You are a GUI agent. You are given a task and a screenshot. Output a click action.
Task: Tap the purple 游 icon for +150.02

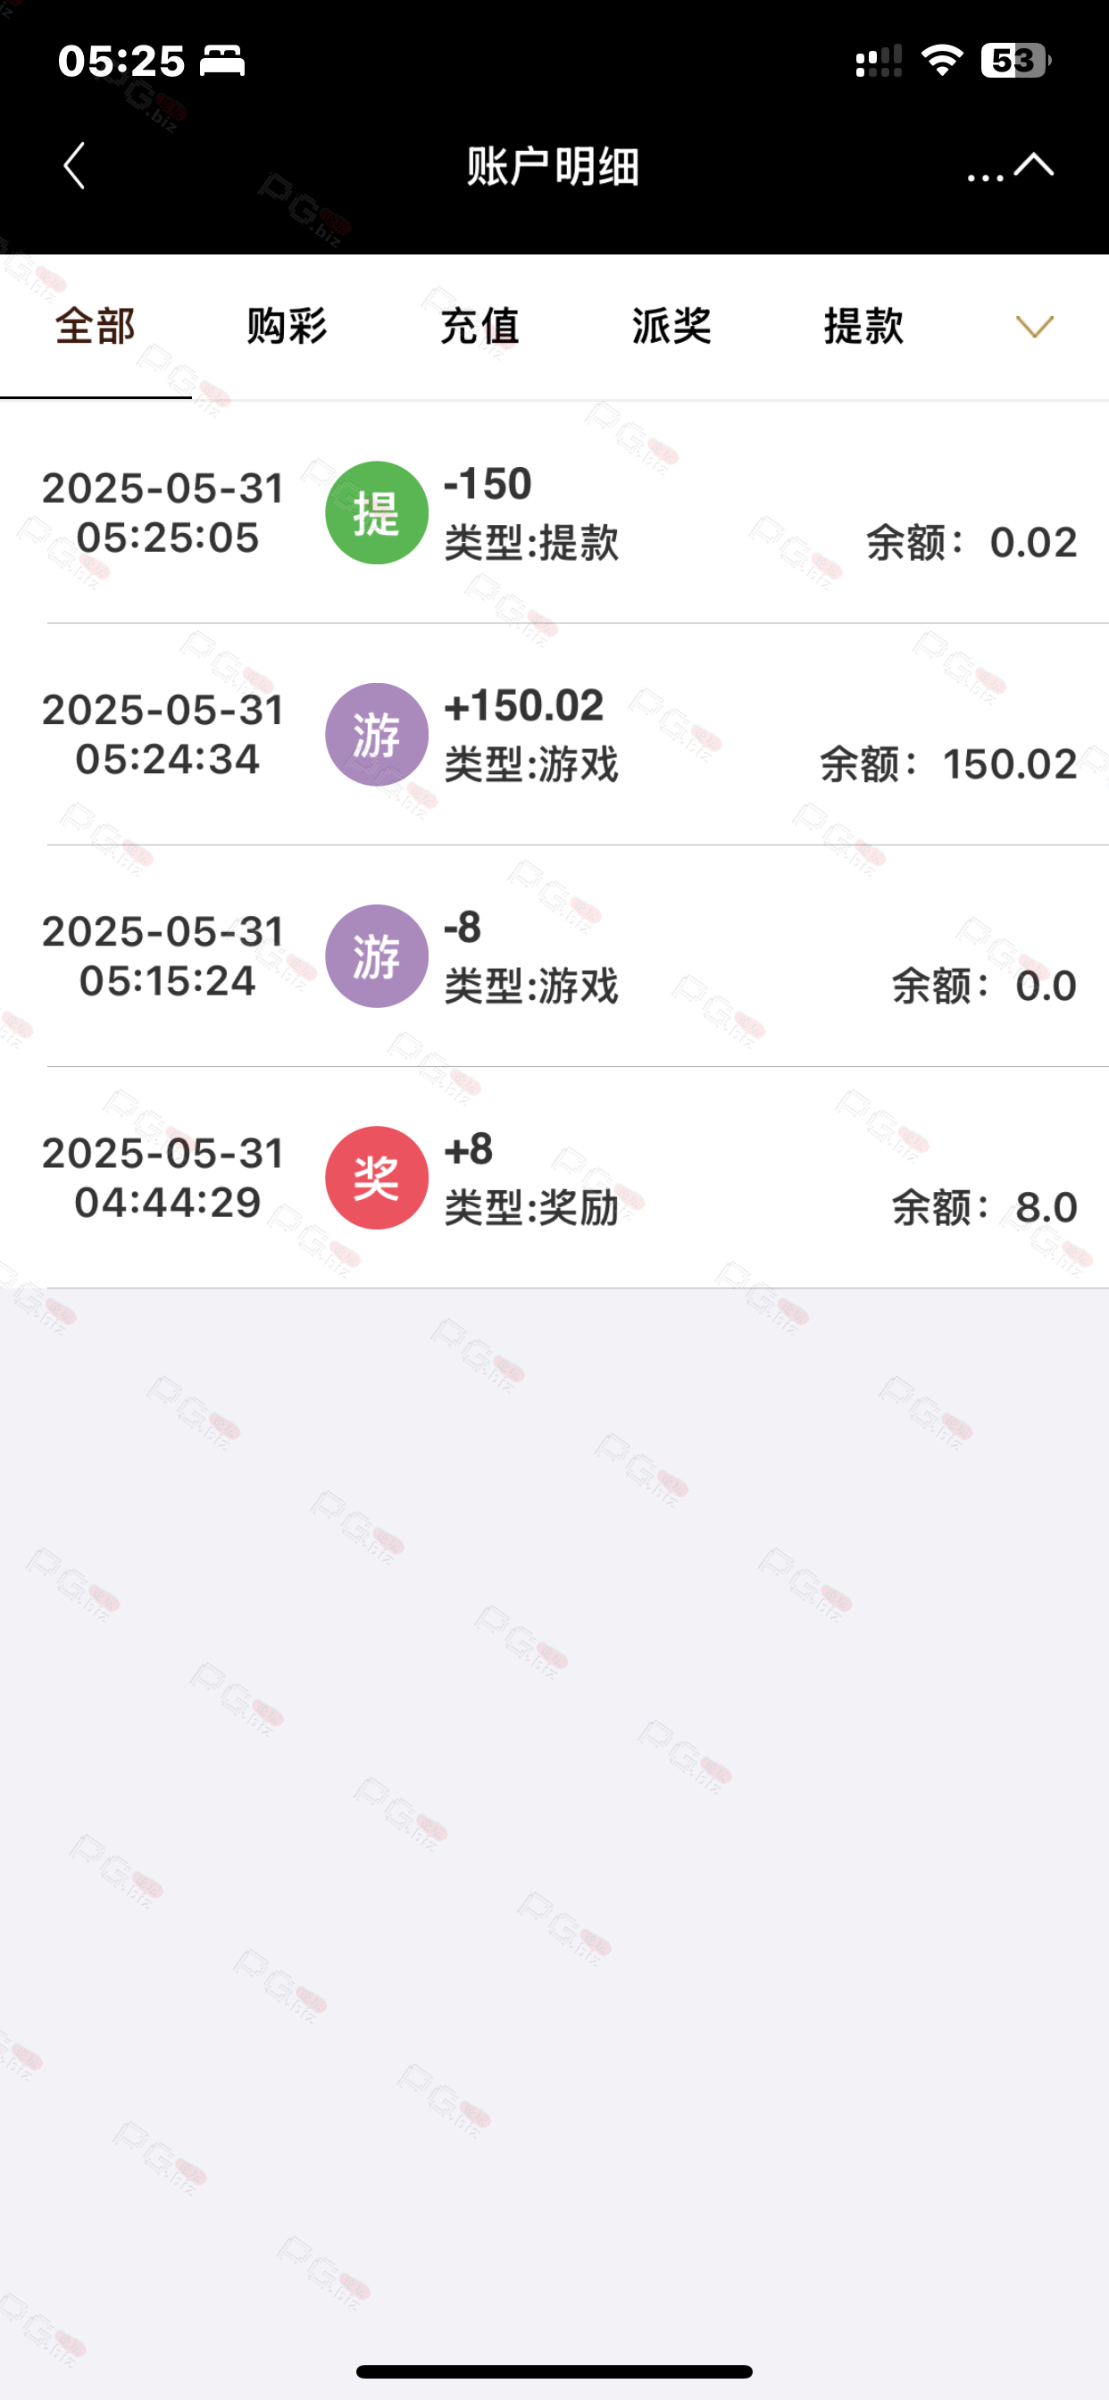tap(377, 735)
